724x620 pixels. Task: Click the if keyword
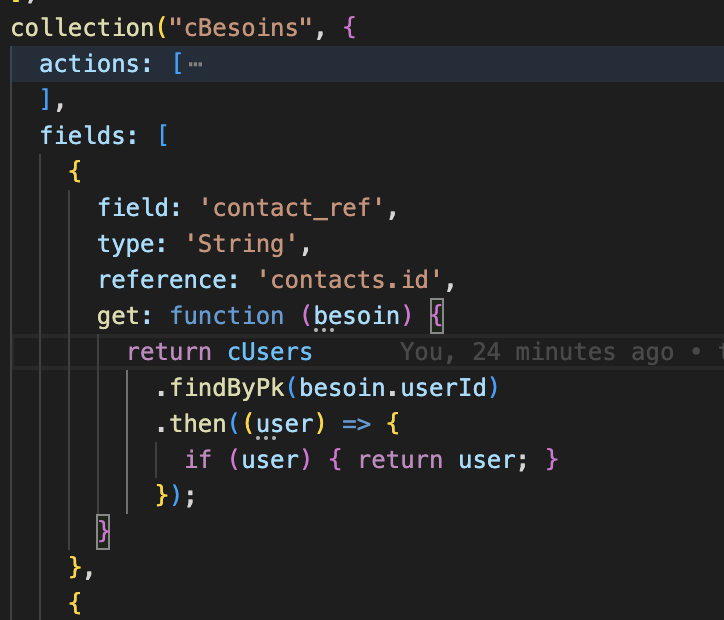pos(197,460)
